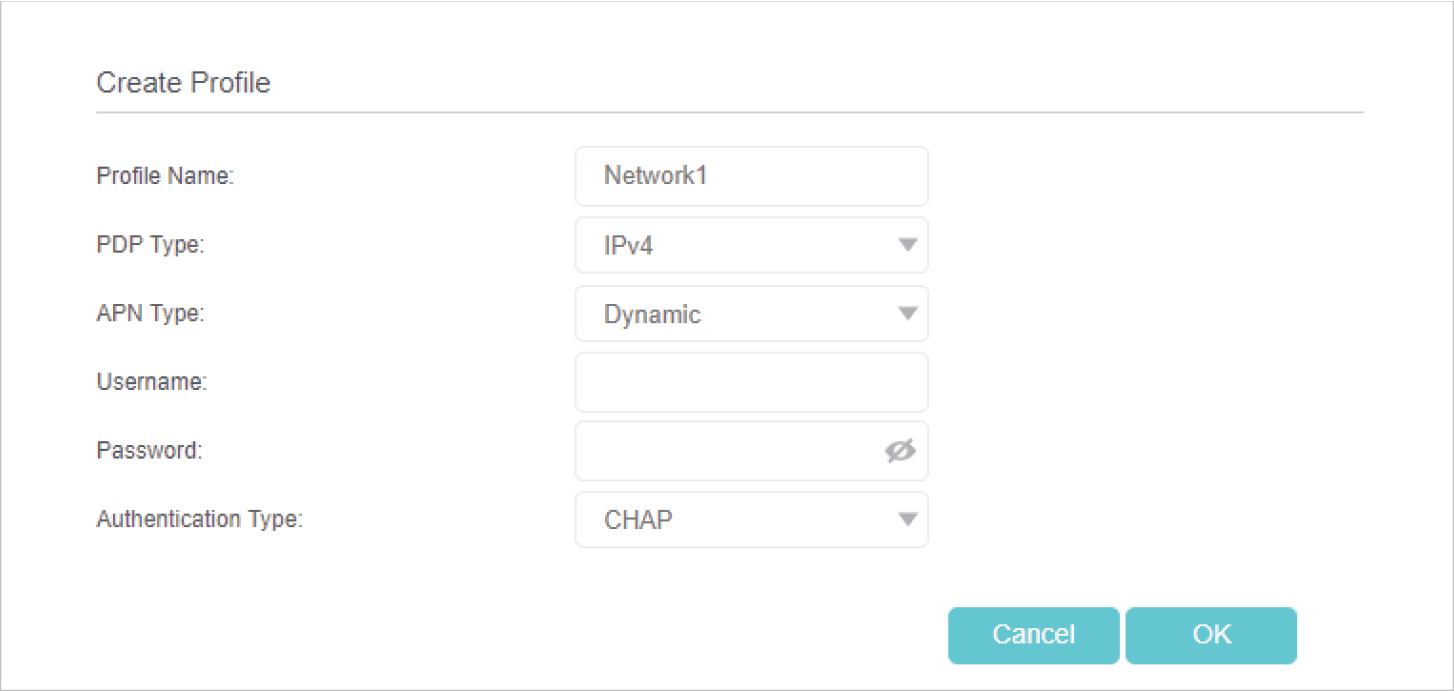This screenshot has width=1454, height=691.
Task: Click into the Username input field
Action: click(x=751, y=382)
